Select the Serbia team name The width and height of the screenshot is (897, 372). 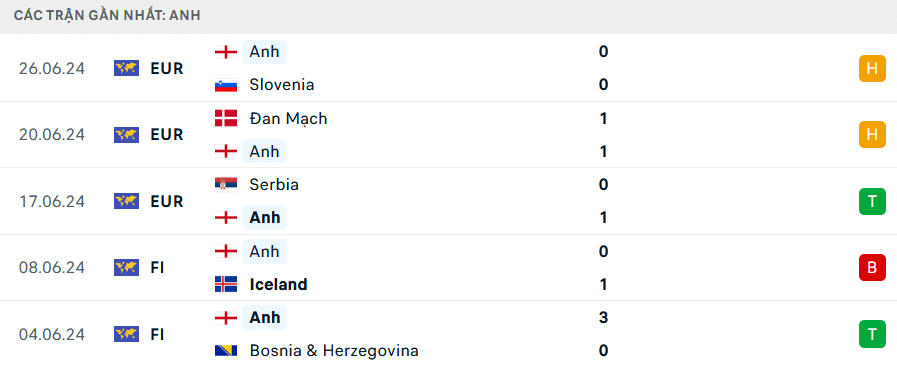tap(274, 185)
